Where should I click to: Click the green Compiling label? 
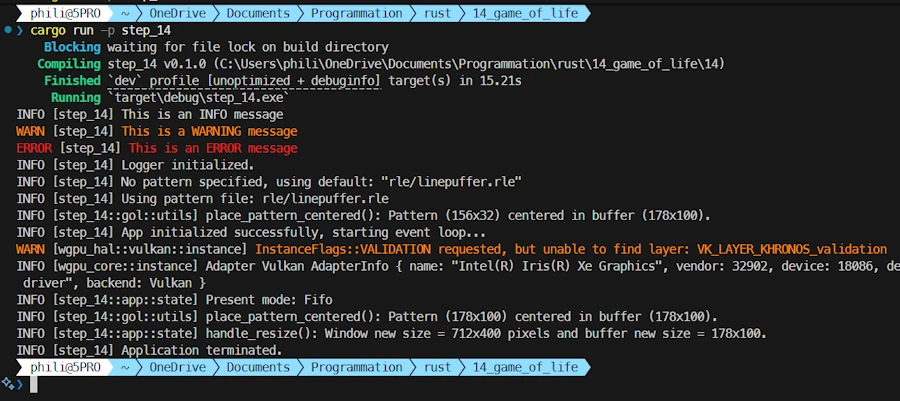pos(69,64)
